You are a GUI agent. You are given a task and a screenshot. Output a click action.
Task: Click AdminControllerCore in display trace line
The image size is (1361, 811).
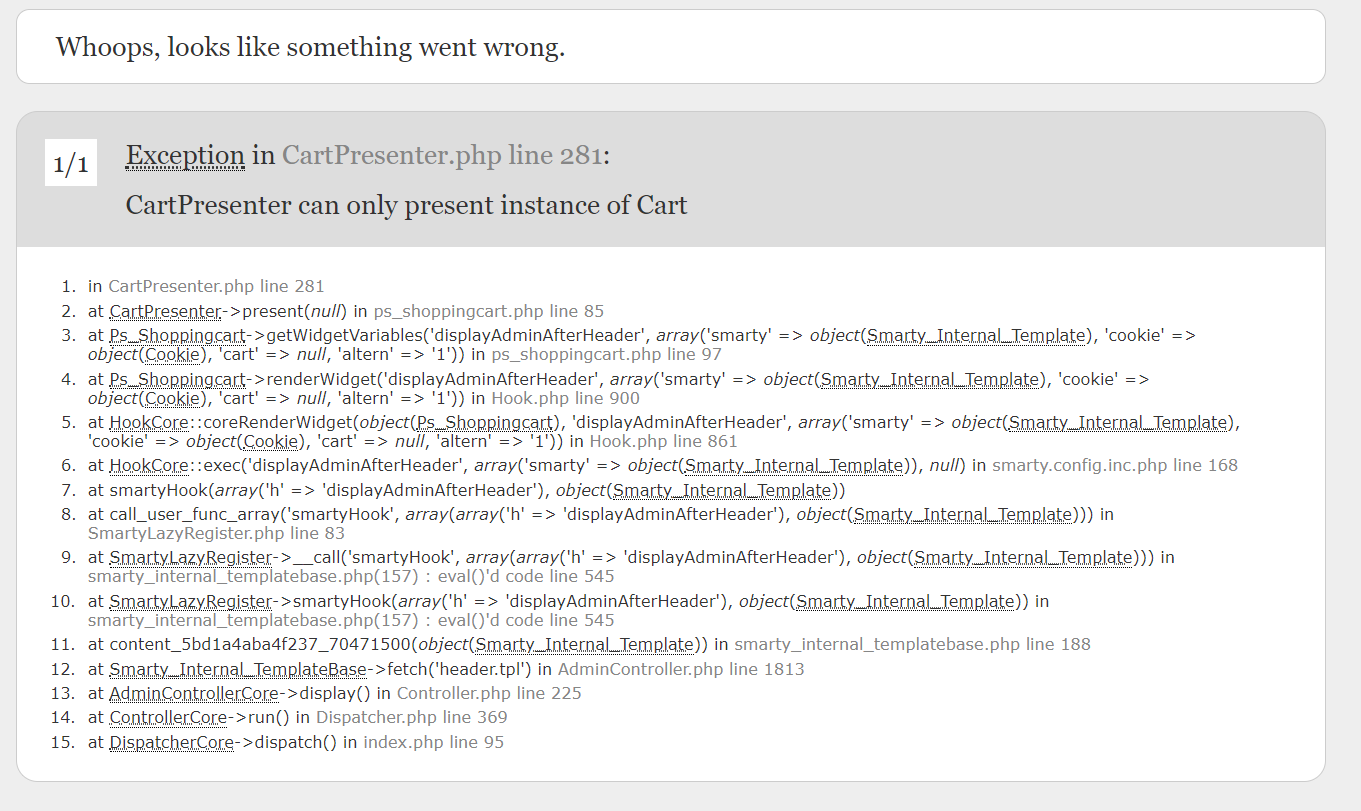(194, 693)
